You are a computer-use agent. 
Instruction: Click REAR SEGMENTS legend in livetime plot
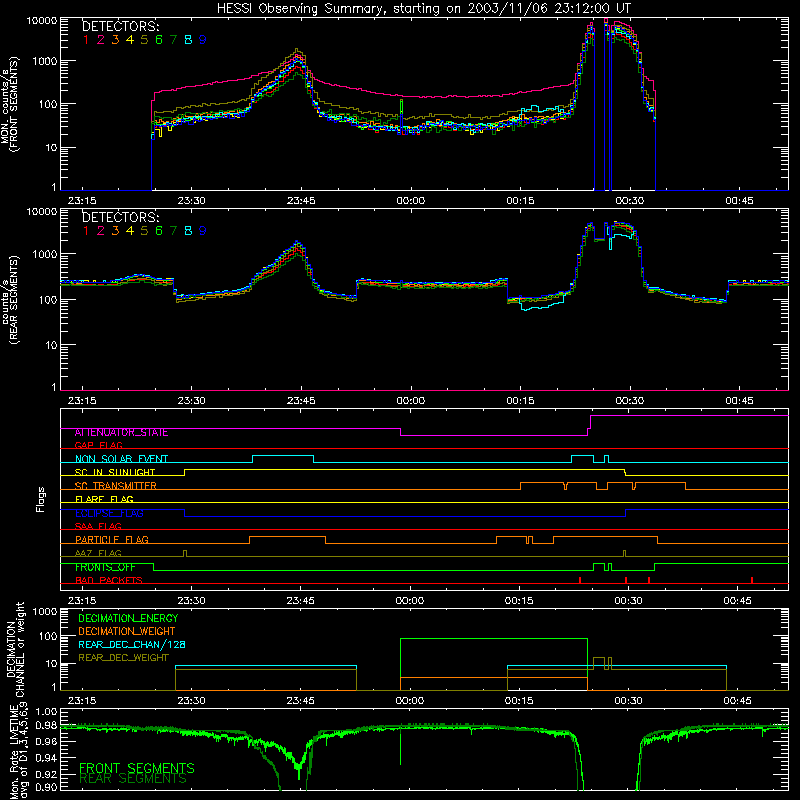pos(133,779)
